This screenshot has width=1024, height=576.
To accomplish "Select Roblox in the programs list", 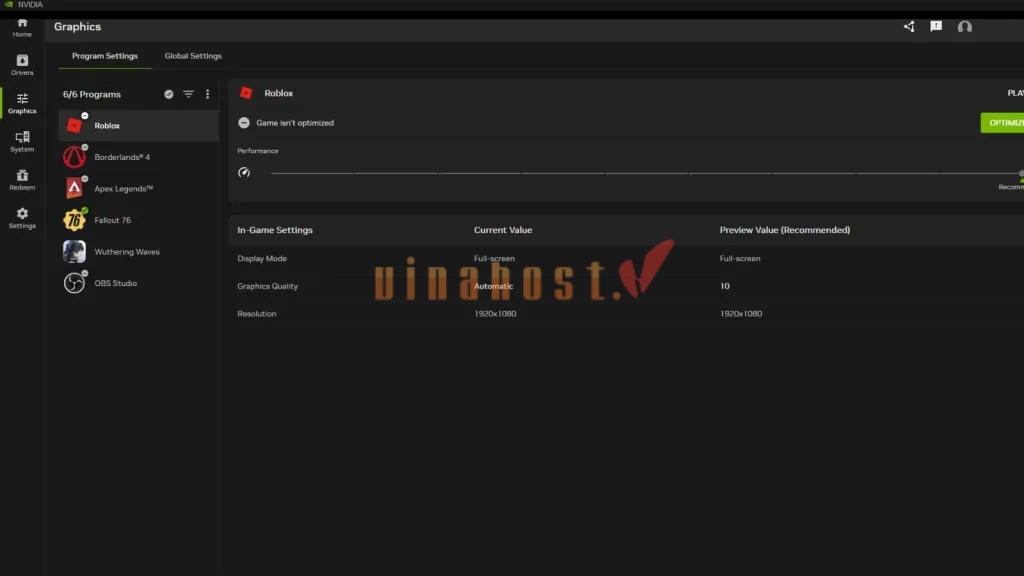I will point(138,125).
